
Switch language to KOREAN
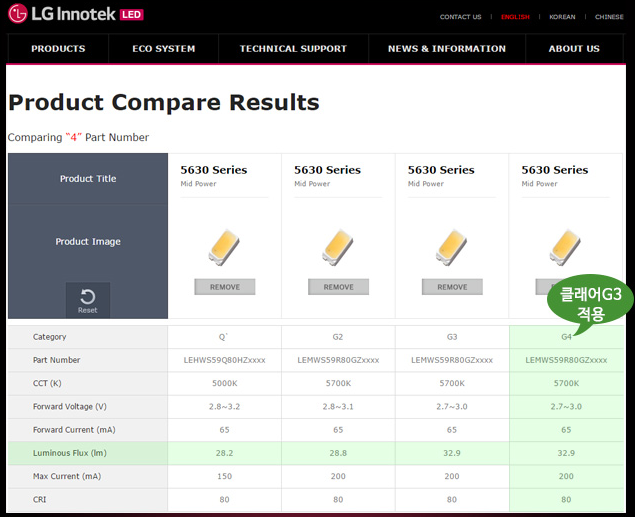[562, 17]
